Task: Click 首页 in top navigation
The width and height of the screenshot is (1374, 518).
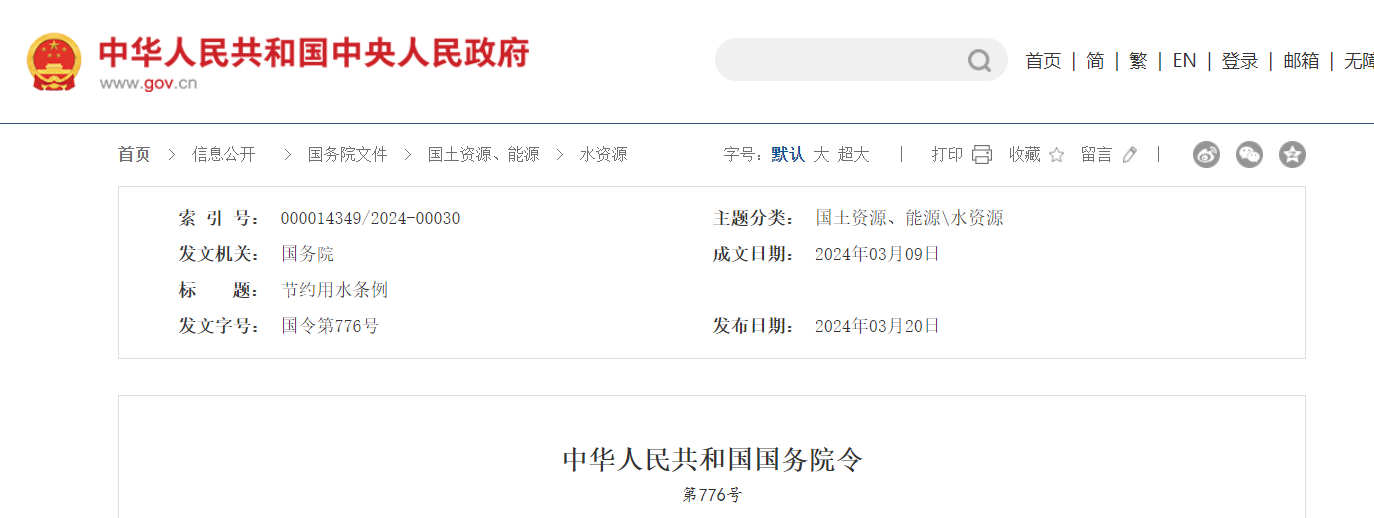Action: [x=1043, y=61]
